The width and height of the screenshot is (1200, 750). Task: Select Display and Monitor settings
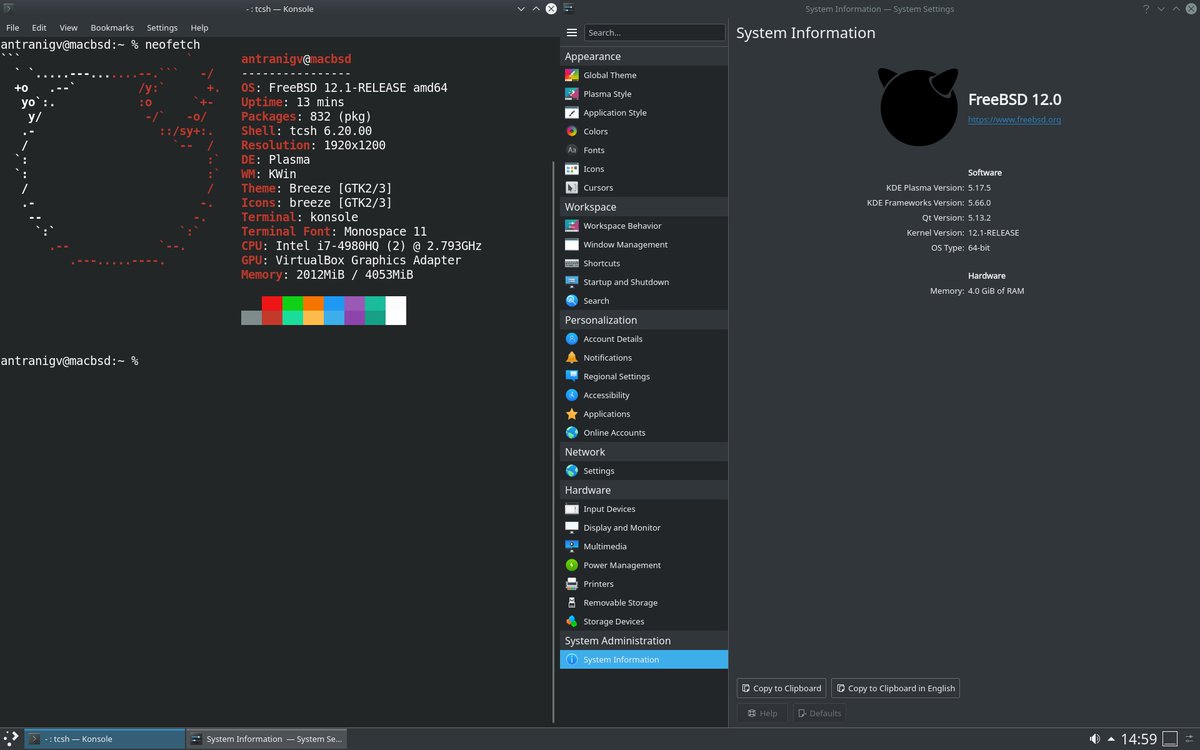pyautogui.click(x=644, y=527)
